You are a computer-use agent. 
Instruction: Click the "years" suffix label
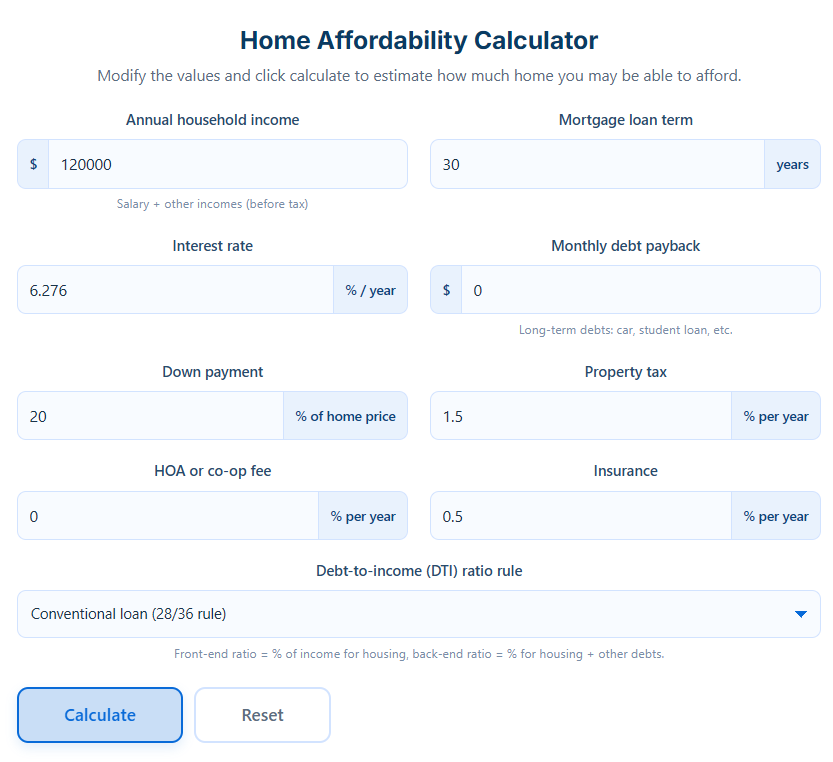(x=792, y=164)
